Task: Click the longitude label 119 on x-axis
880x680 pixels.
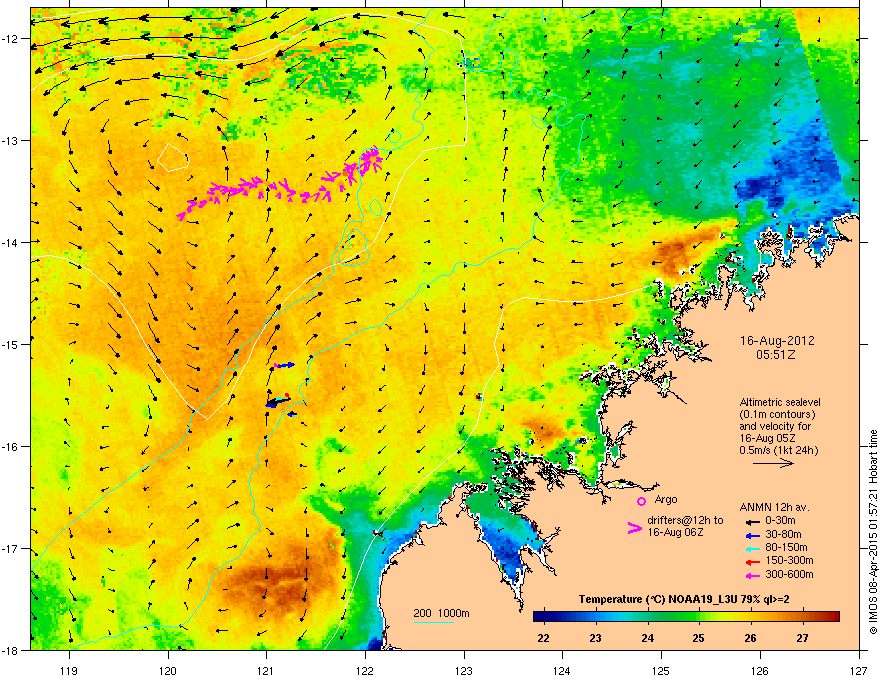Action: pyautogui.click(x=69, y=670)
